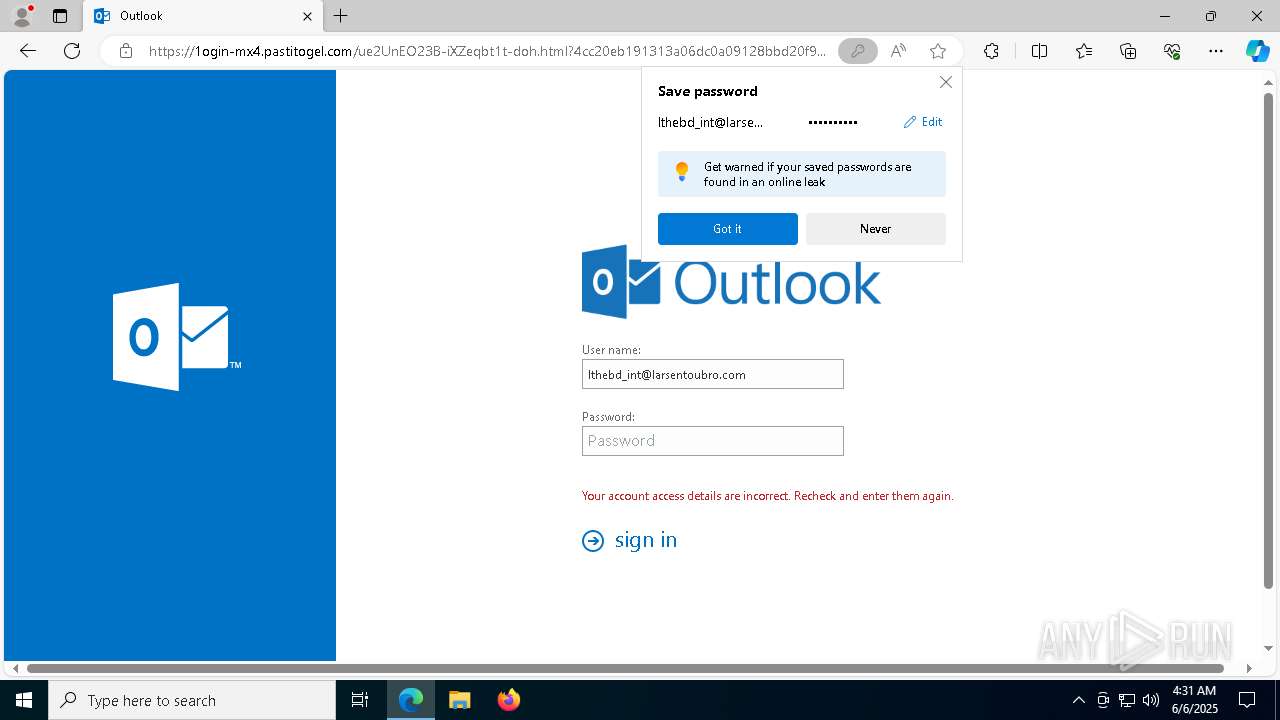1280x720 pixels.
Task: Select the Outlook browser tab
Action: point(203,16)
